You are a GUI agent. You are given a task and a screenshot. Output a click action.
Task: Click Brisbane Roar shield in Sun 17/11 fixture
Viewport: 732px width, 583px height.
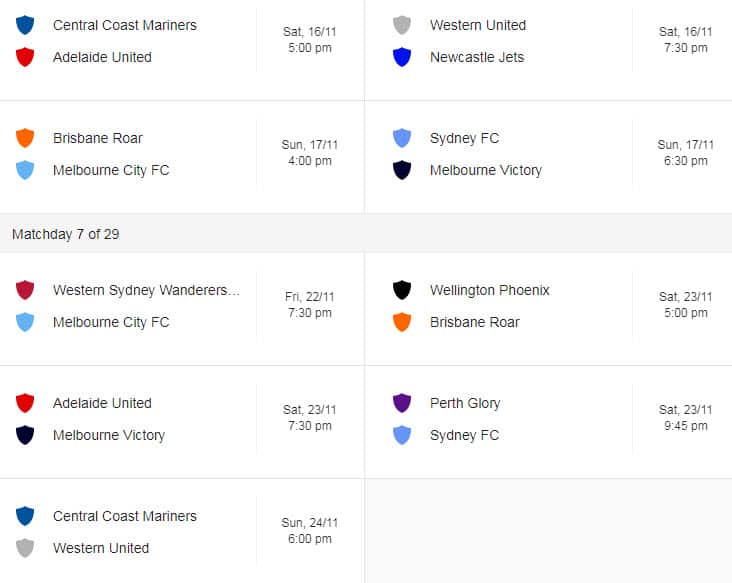coord(25,138)
